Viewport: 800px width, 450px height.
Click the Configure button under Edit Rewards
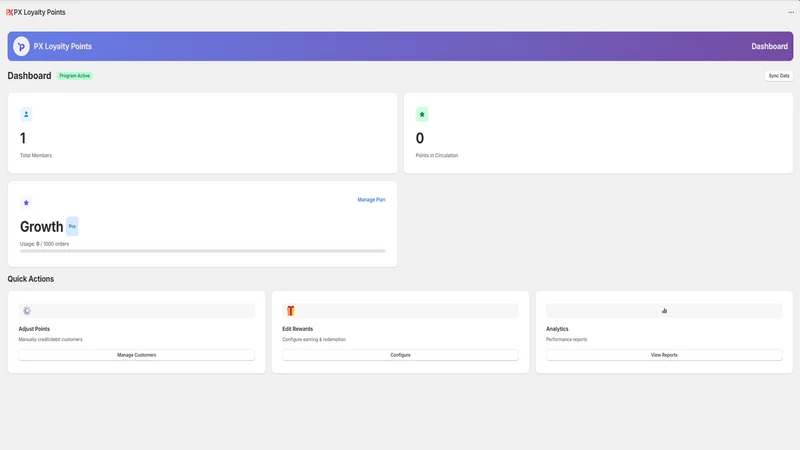[401, 355]
